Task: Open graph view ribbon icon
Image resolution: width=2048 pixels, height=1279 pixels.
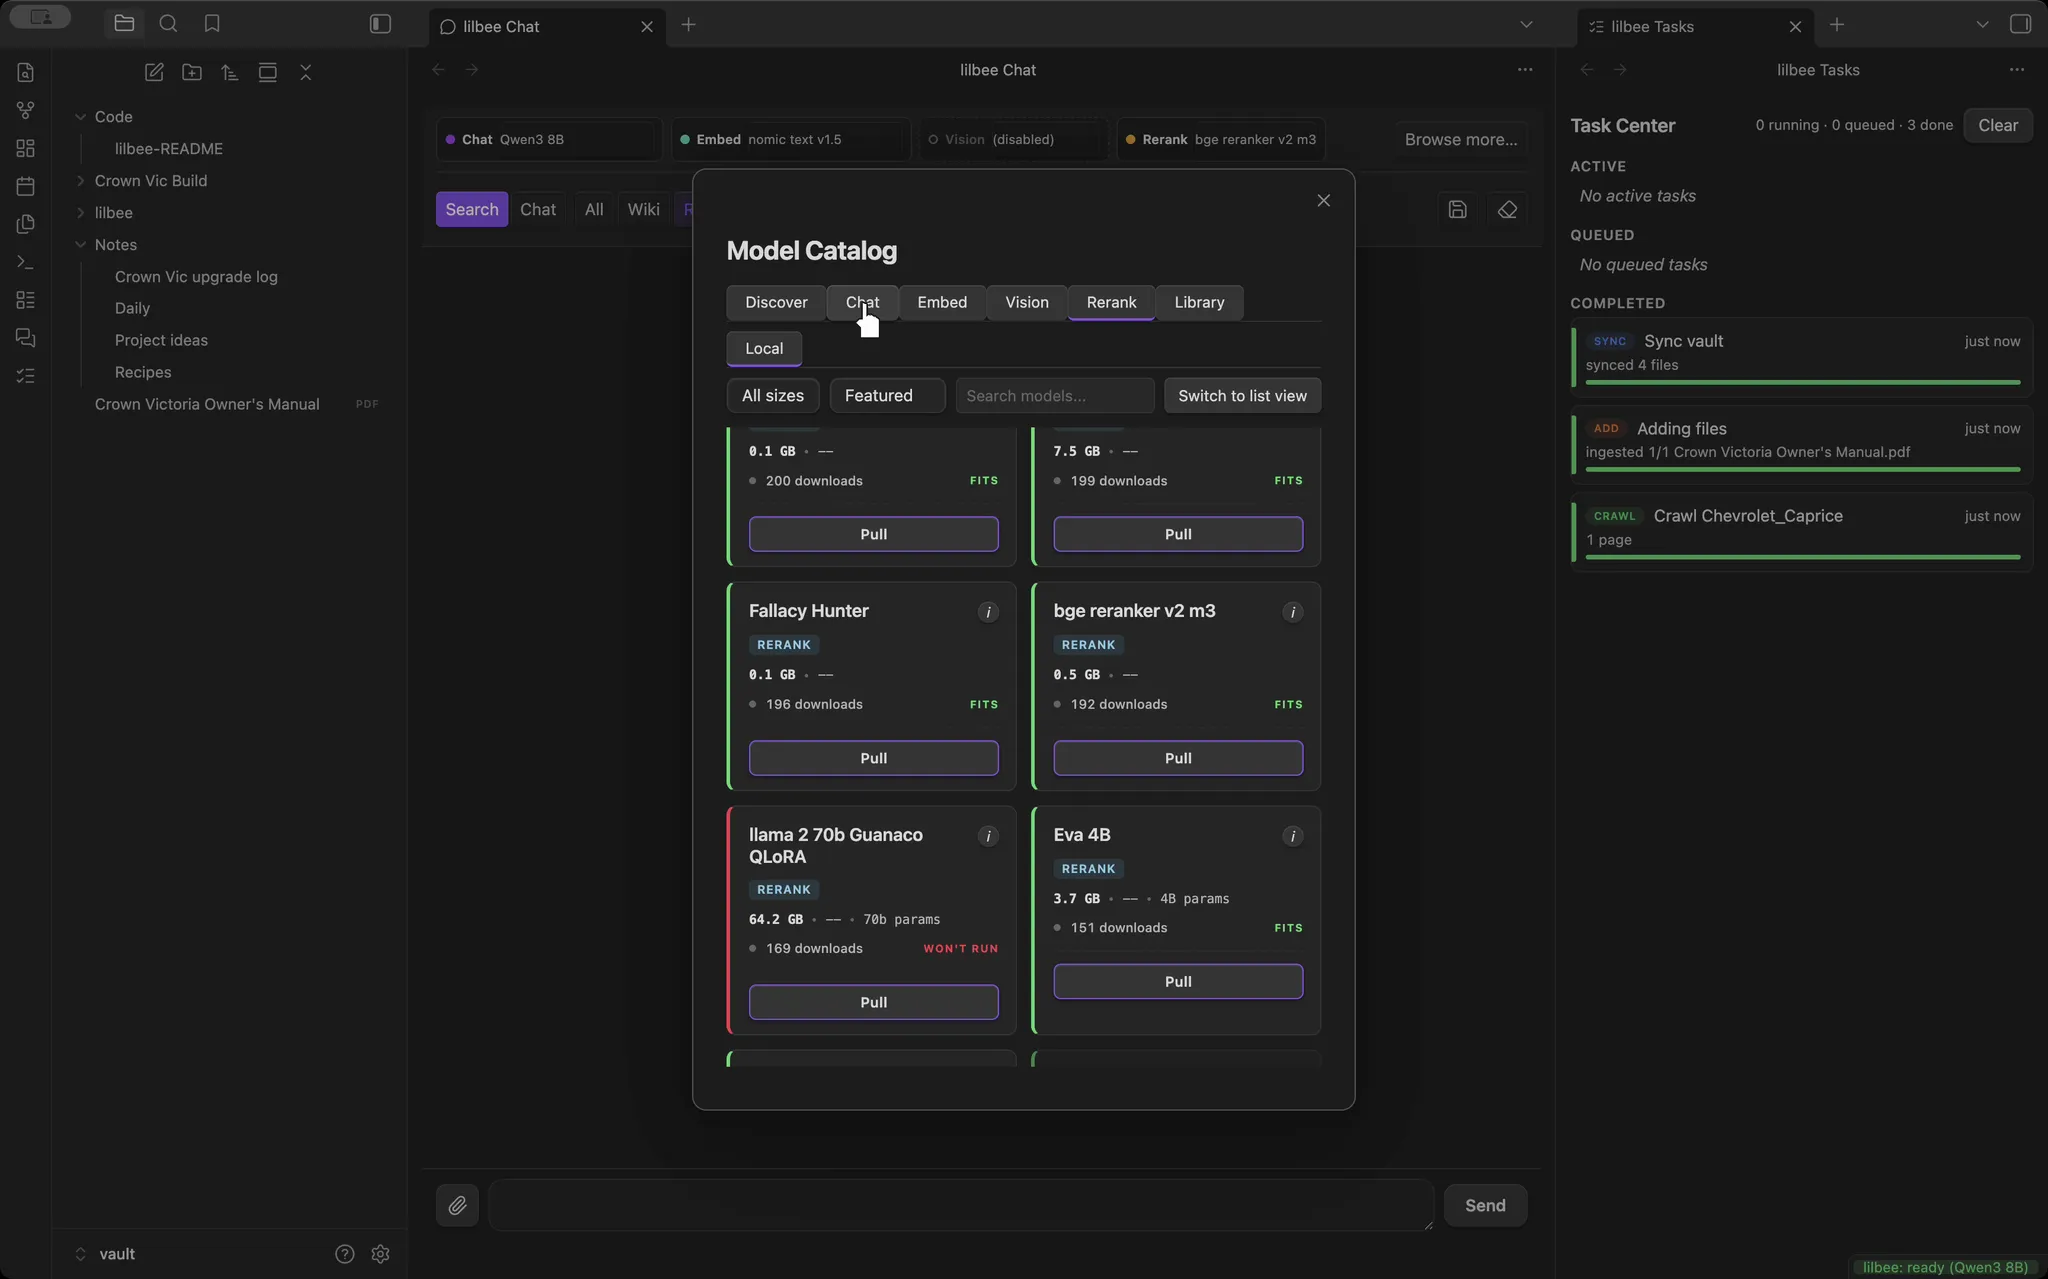Action: click(26, 110)
